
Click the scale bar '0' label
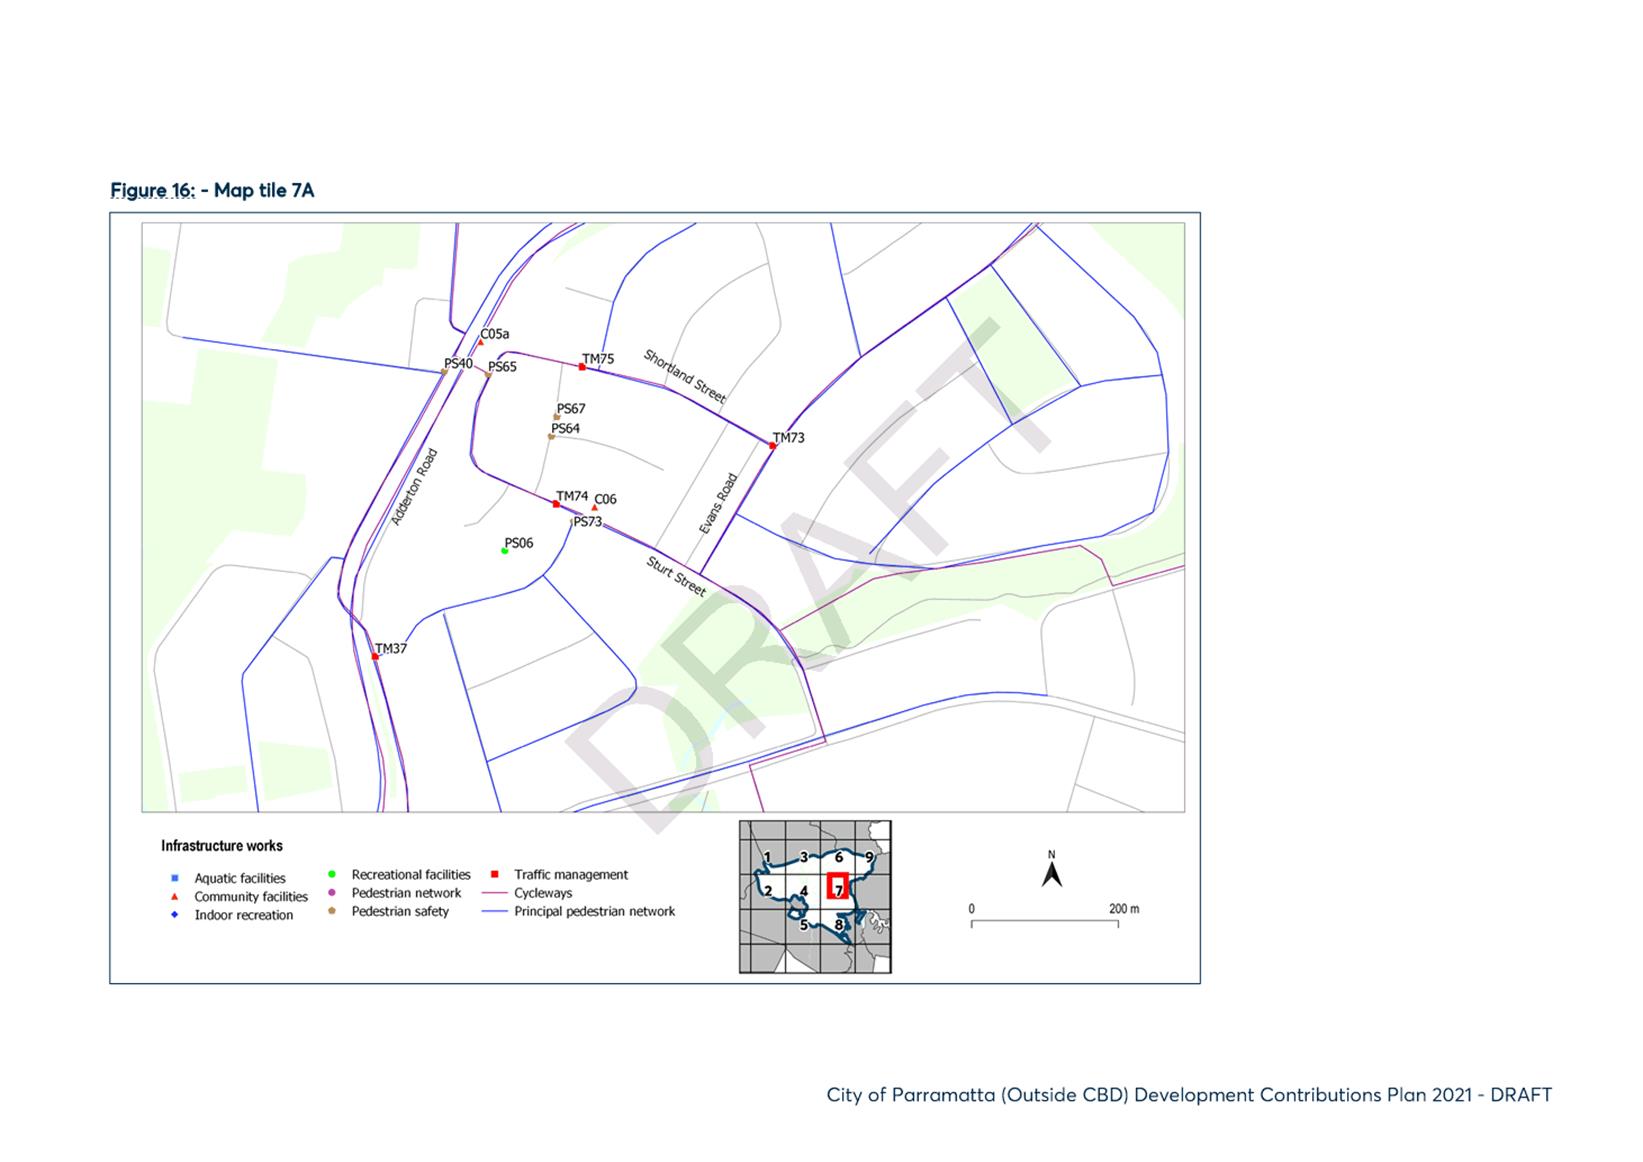click(971, 909)
